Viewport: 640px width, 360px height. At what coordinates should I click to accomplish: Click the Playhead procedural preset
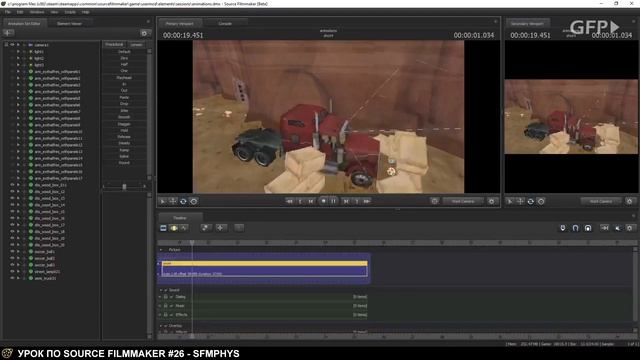124,78
